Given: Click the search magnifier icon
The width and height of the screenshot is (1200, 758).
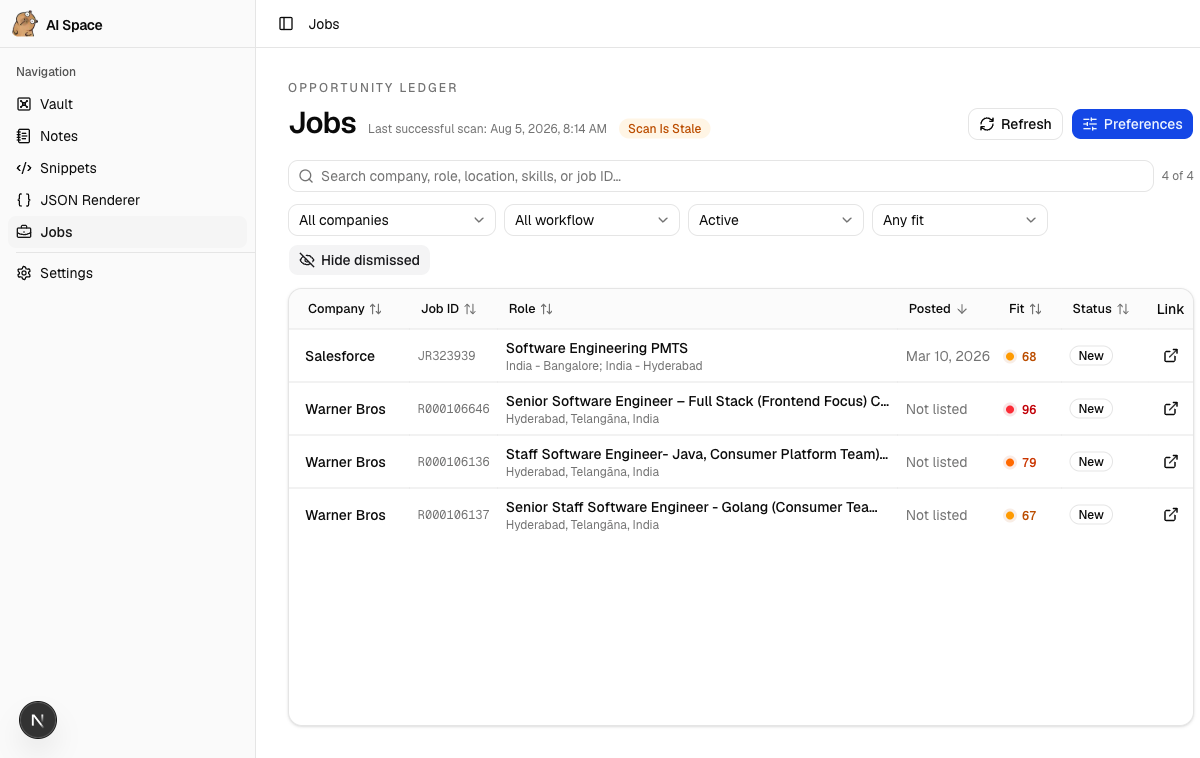Looking at the screenshot, I should pyautogui.click(x=306, y=176).
